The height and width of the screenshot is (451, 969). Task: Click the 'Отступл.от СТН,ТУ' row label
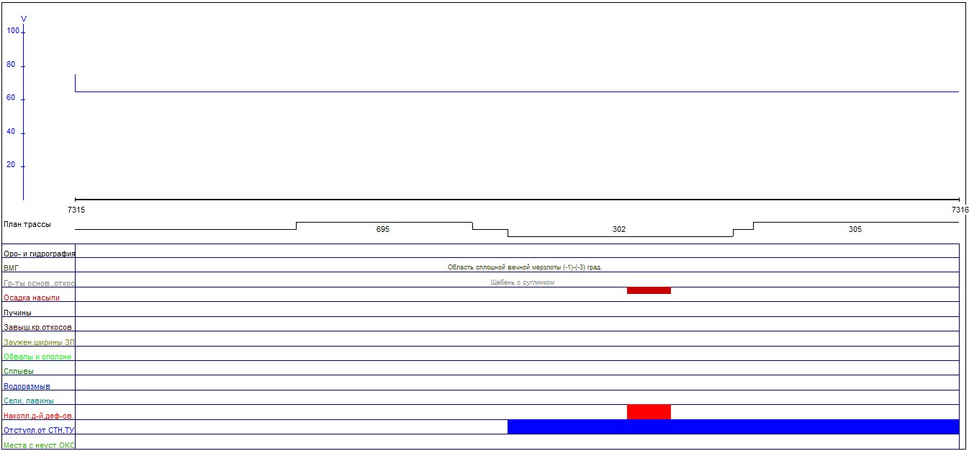coord(39,430)
